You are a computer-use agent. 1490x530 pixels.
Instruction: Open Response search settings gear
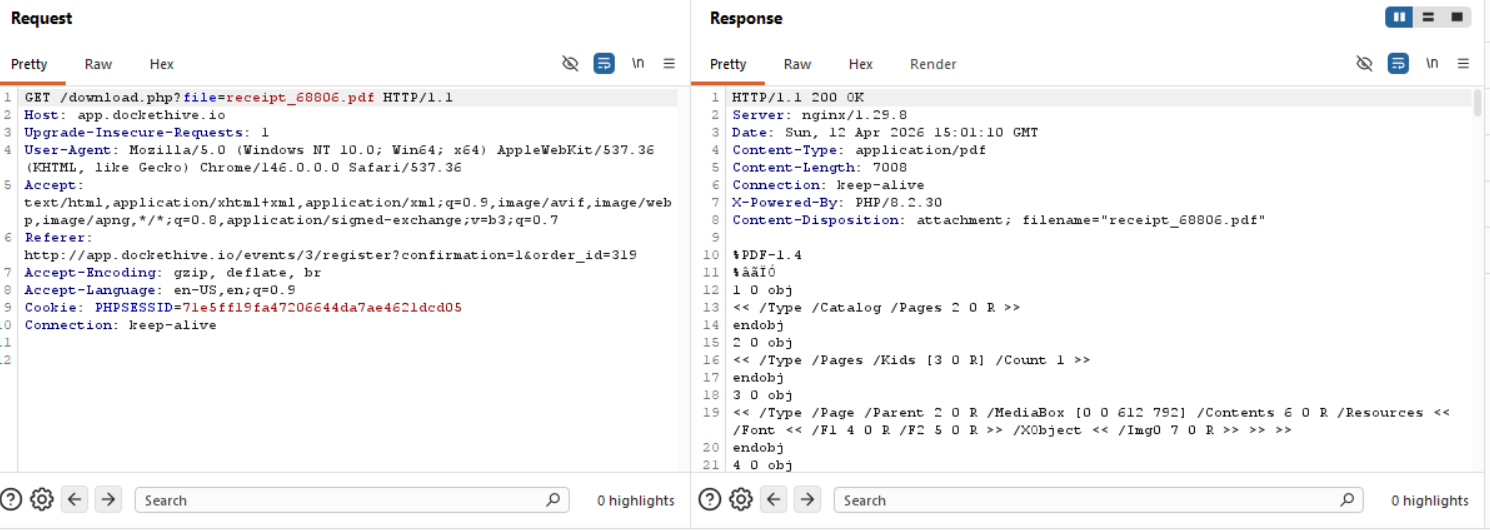point(741,500)
